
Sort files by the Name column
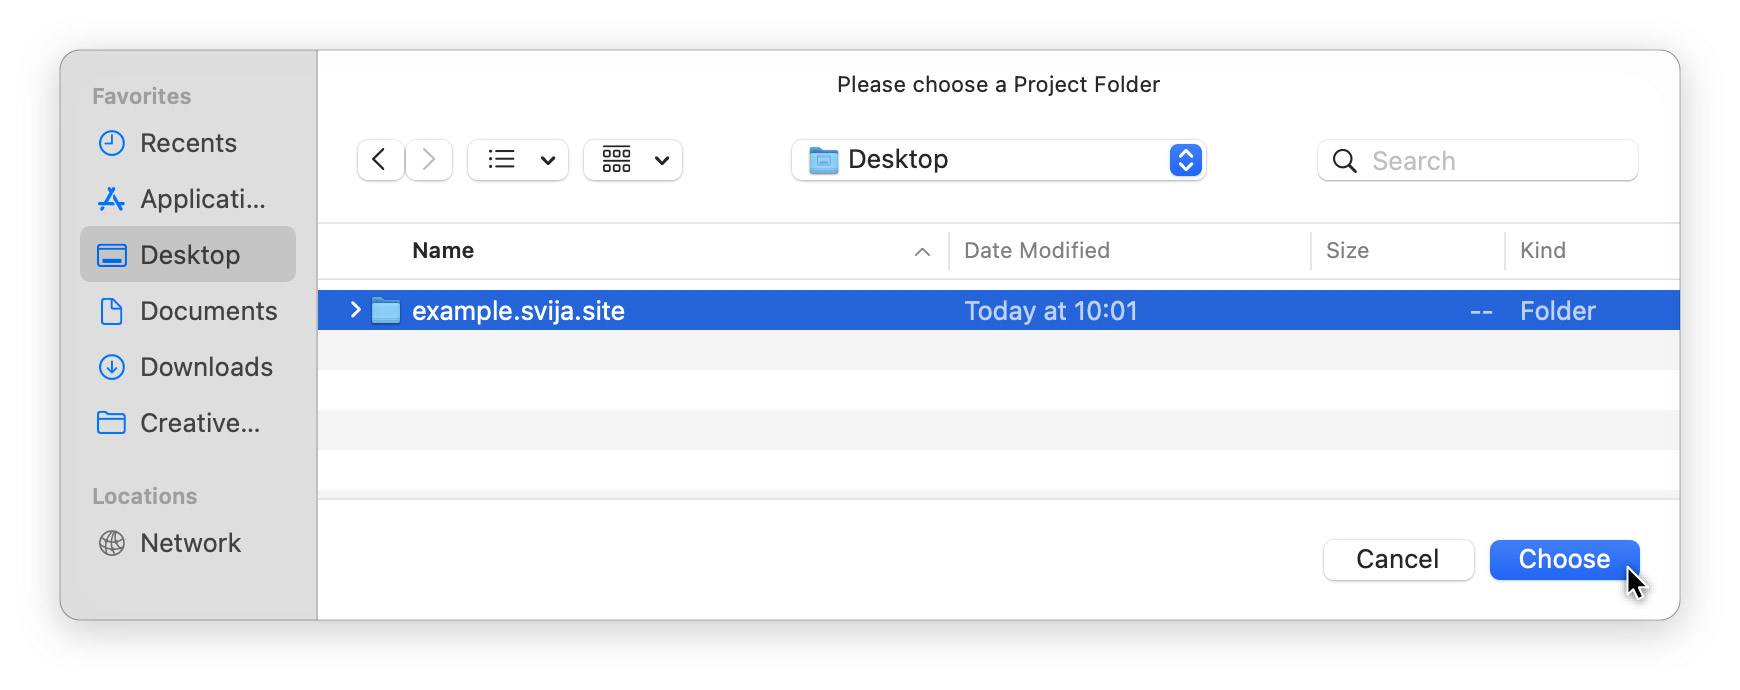point(443,251)
